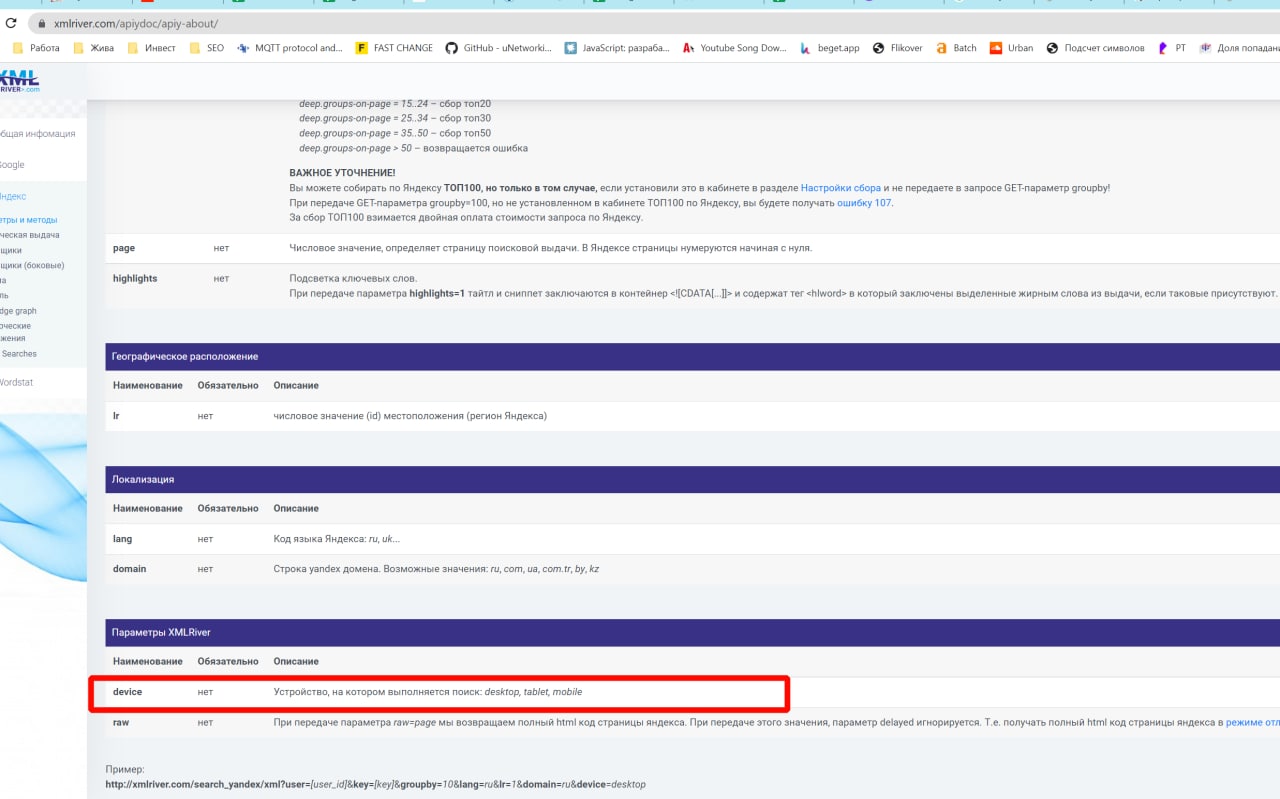The image size is (1280, 799).
Task: Open the Жива bookmarks folder
Action: [x=92, y=48]
